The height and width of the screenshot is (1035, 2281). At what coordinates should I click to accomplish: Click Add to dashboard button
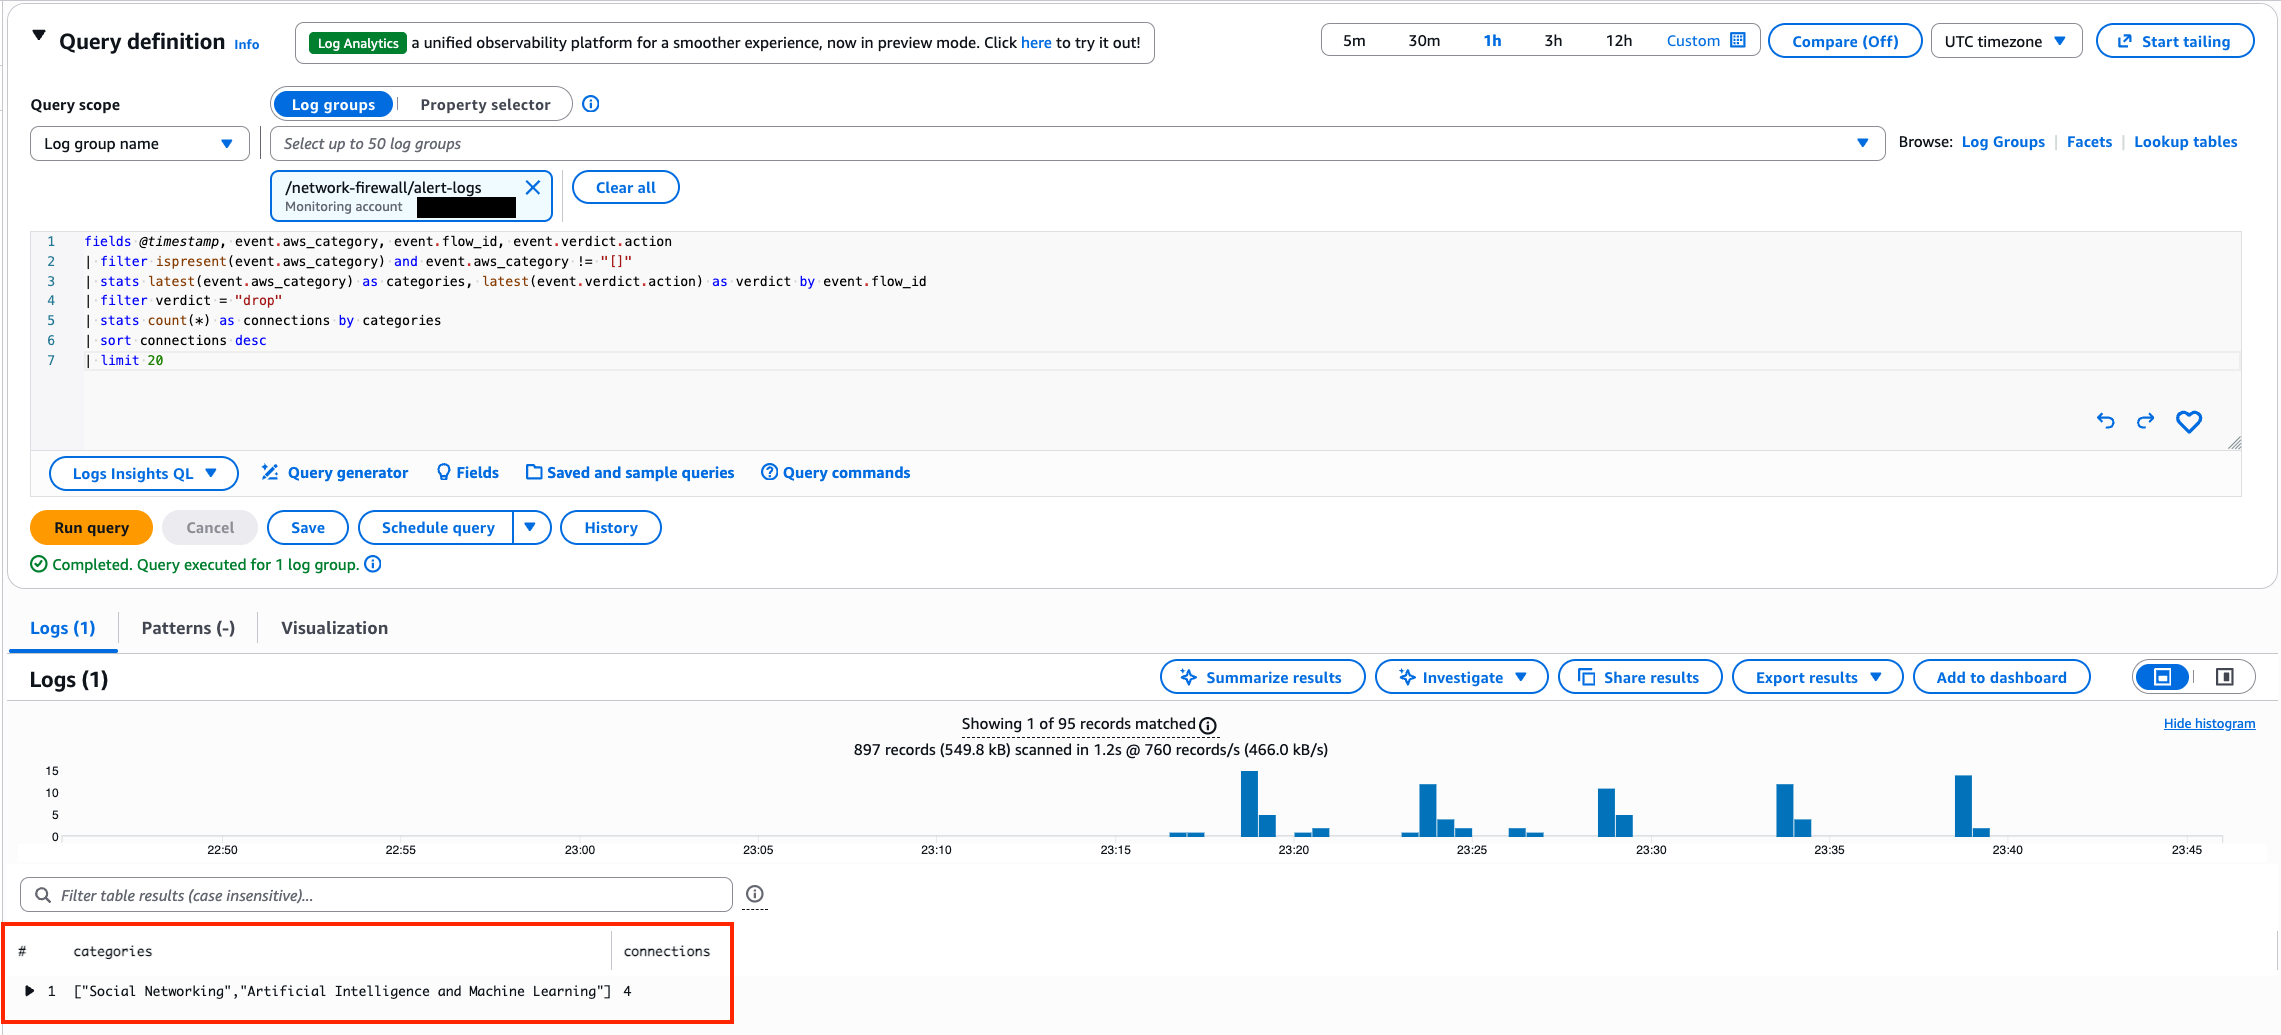point(2001,677)
